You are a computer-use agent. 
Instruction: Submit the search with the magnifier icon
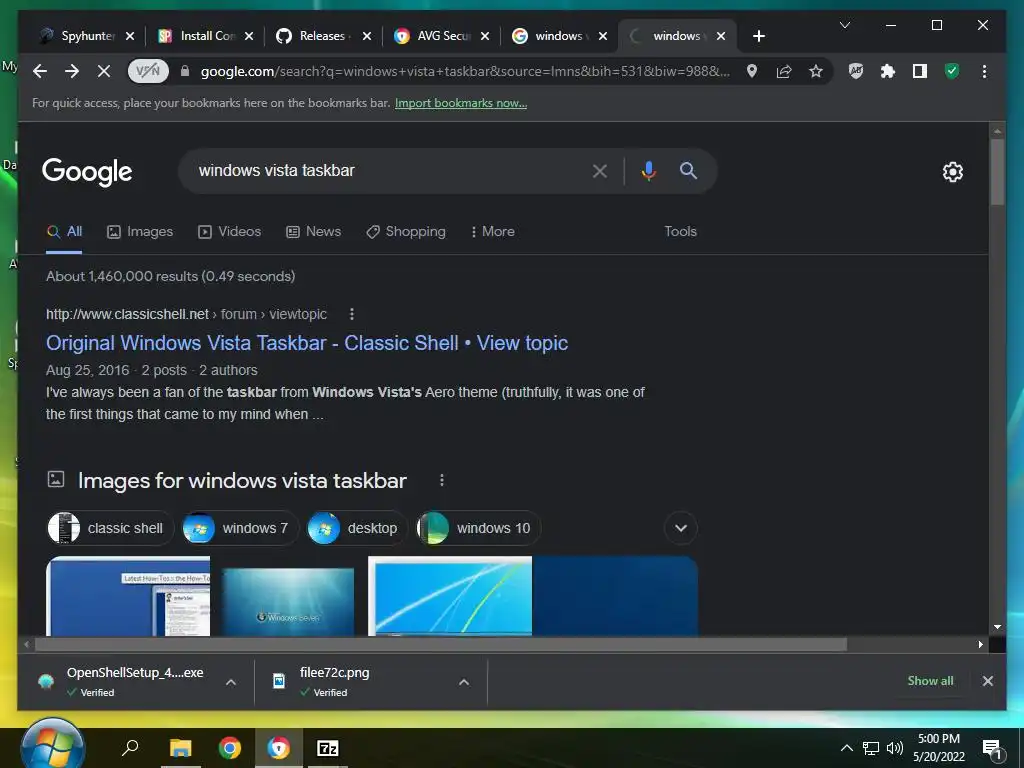click(x=688, y=171)
